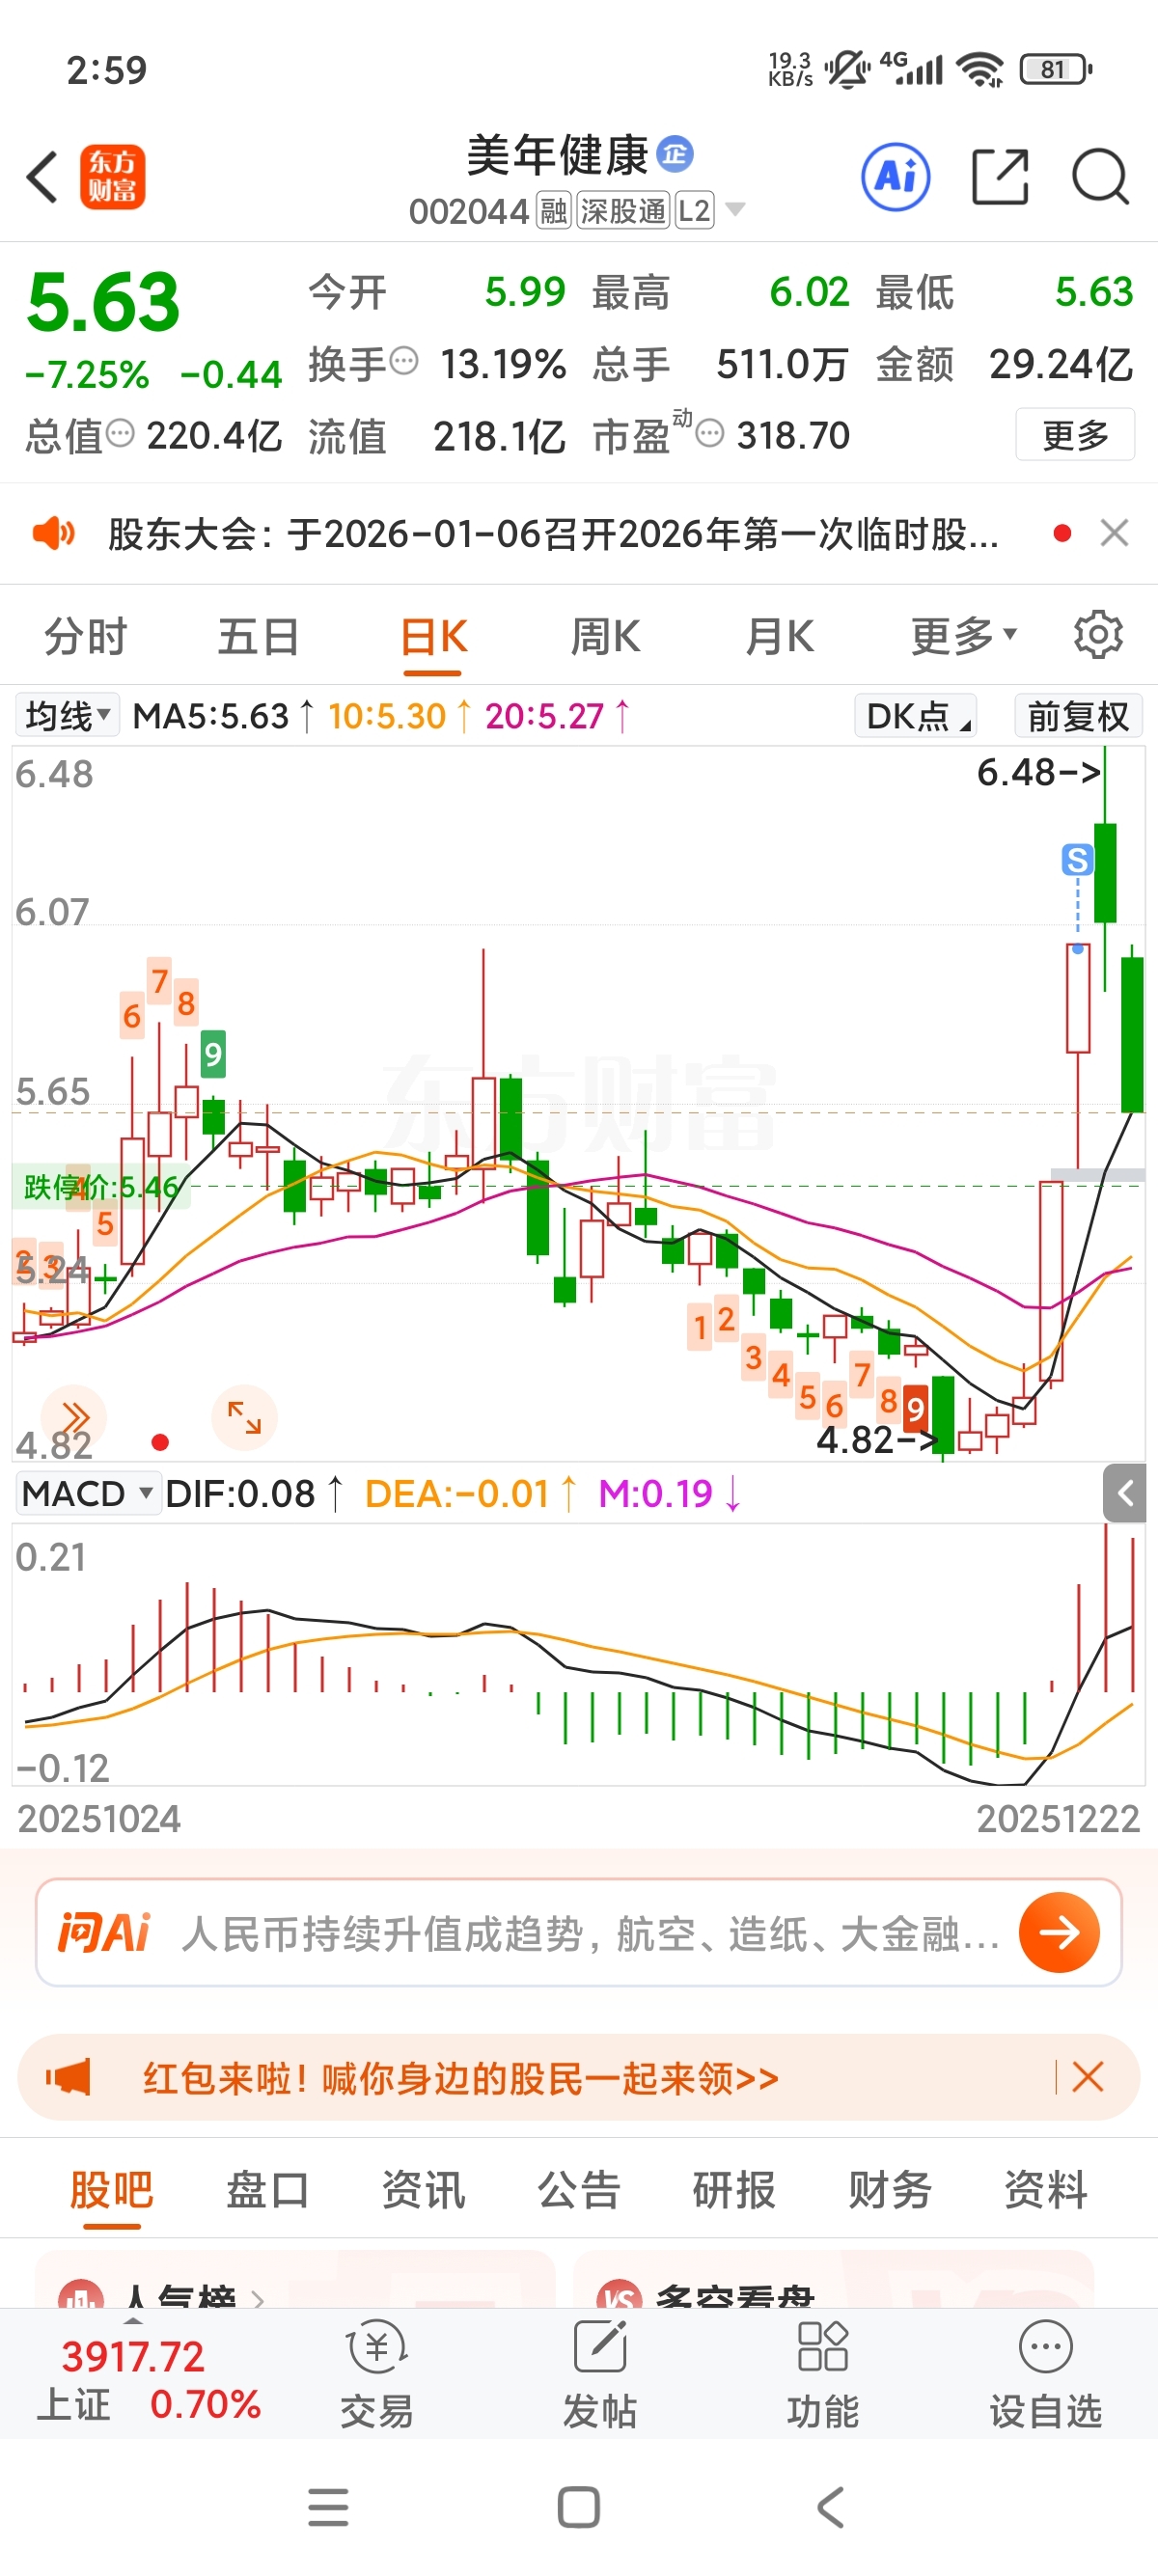Tap the blue S sell marker

1077,859
